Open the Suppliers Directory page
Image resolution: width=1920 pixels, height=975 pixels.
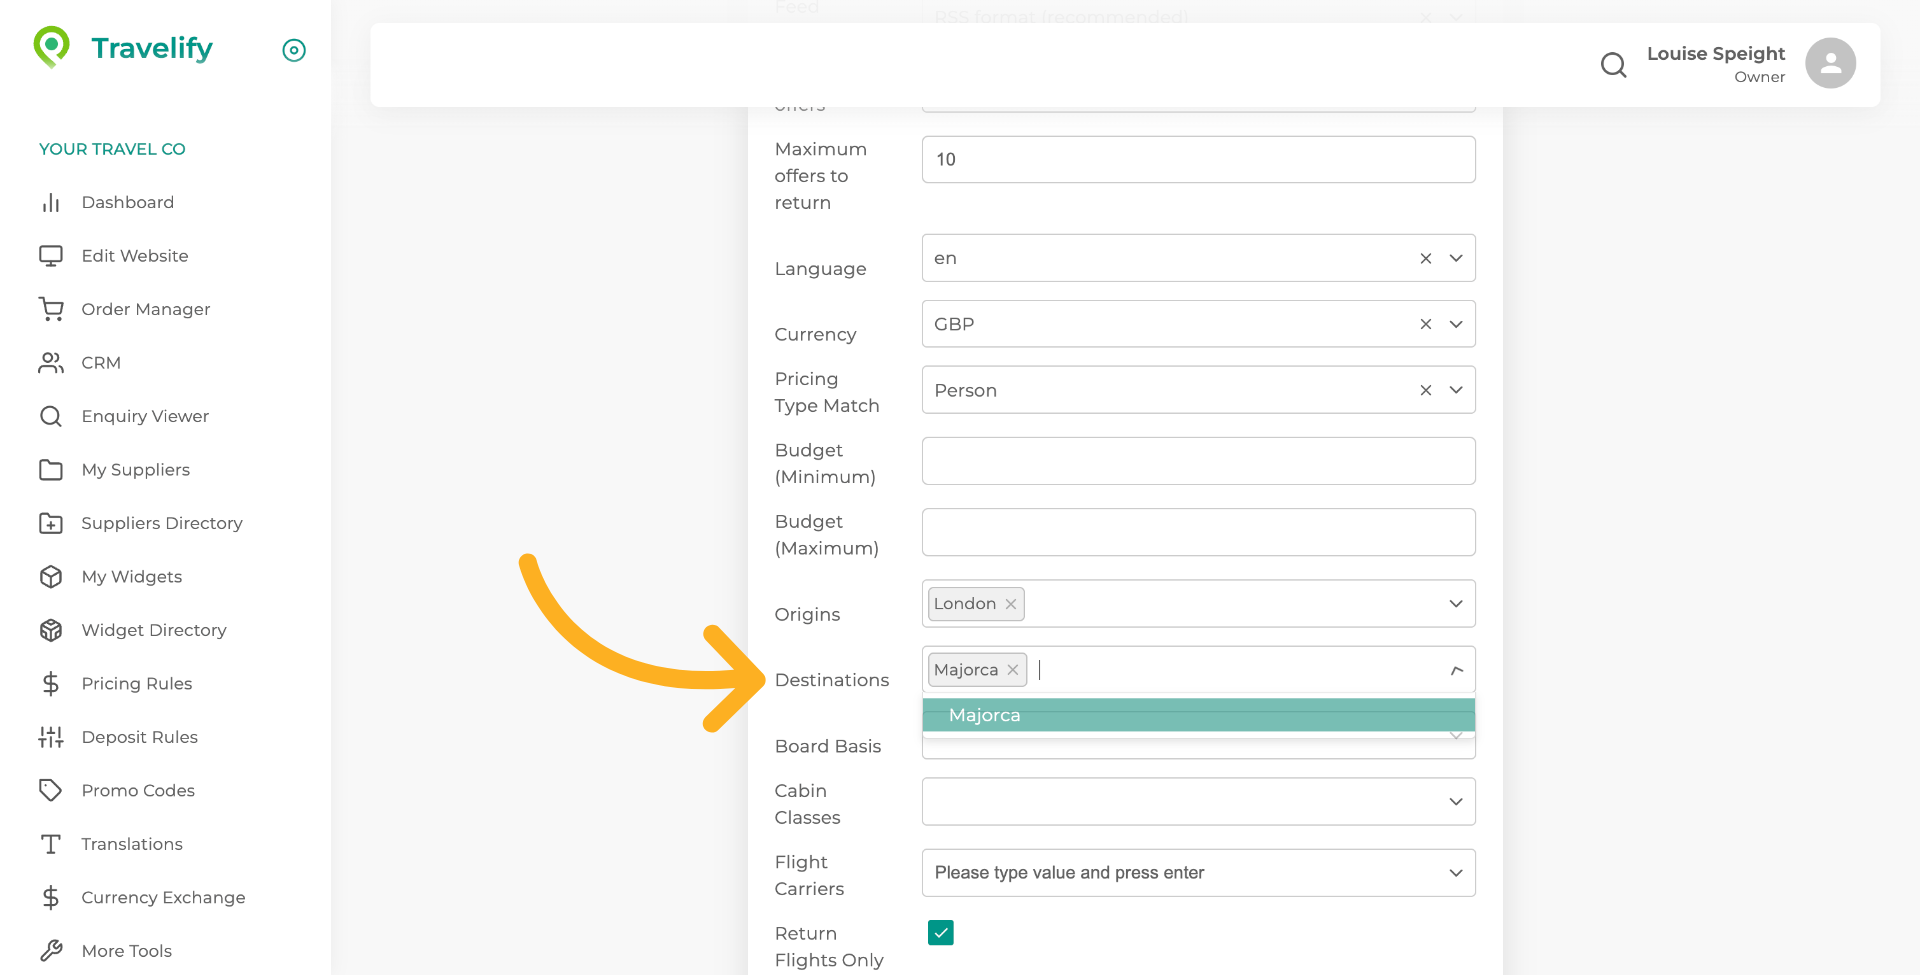[x=161, y=524]
